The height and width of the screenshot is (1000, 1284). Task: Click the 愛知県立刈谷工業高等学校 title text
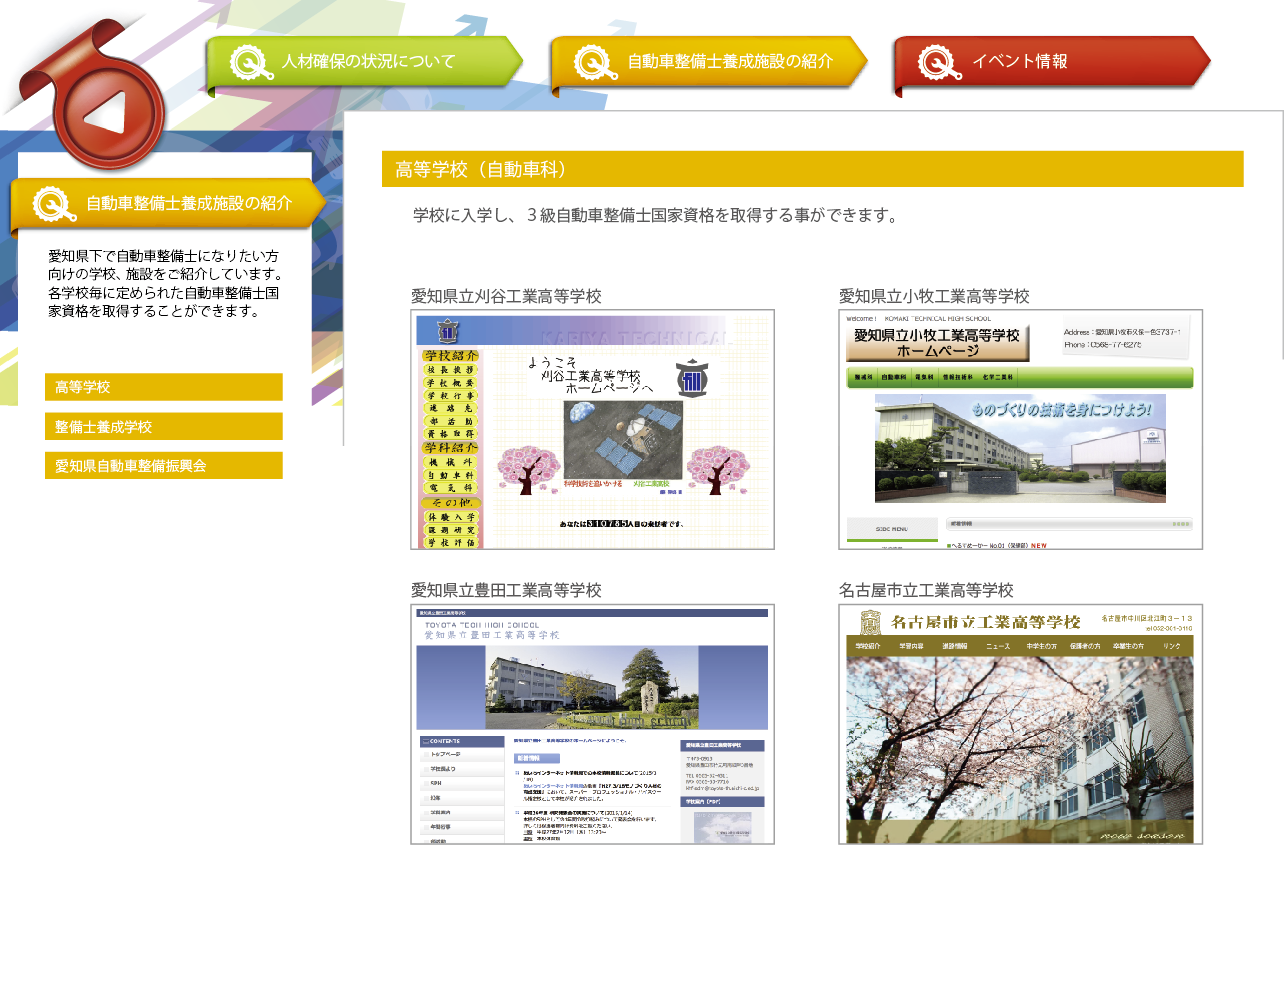click(506, 296)
